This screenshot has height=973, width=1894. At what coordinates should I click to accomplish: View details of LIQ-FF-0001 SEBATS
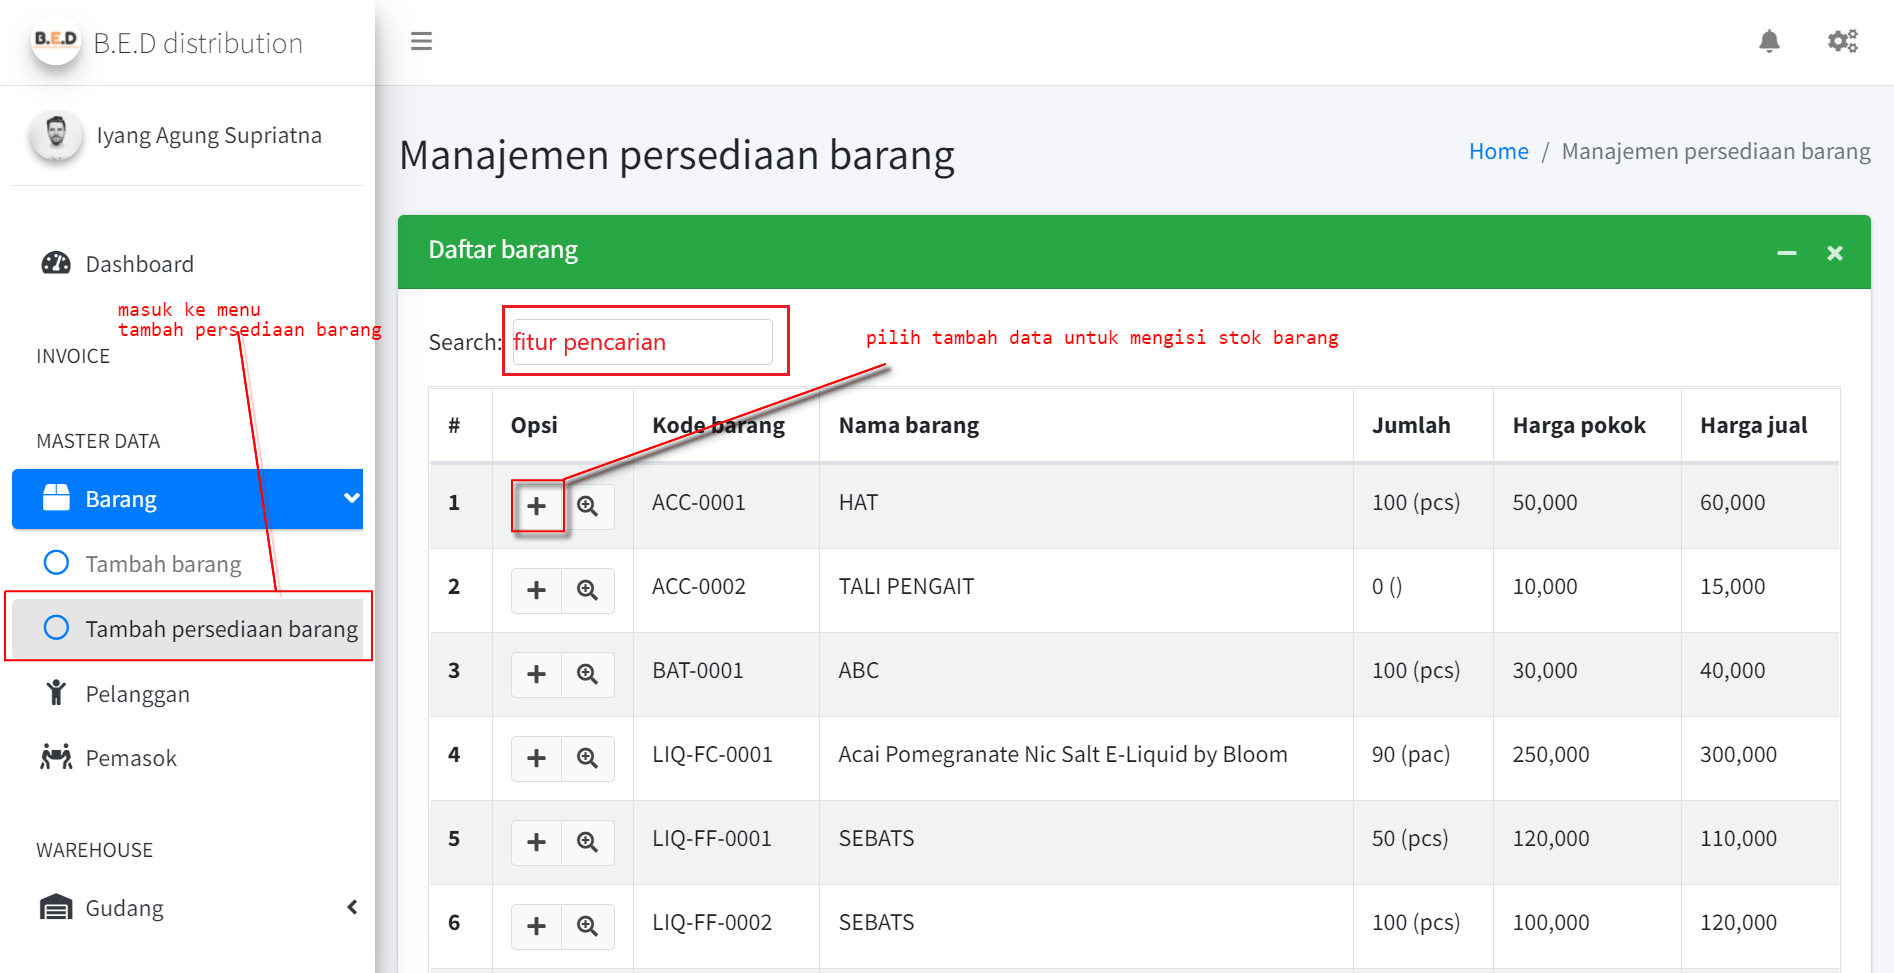pos(588,842)
